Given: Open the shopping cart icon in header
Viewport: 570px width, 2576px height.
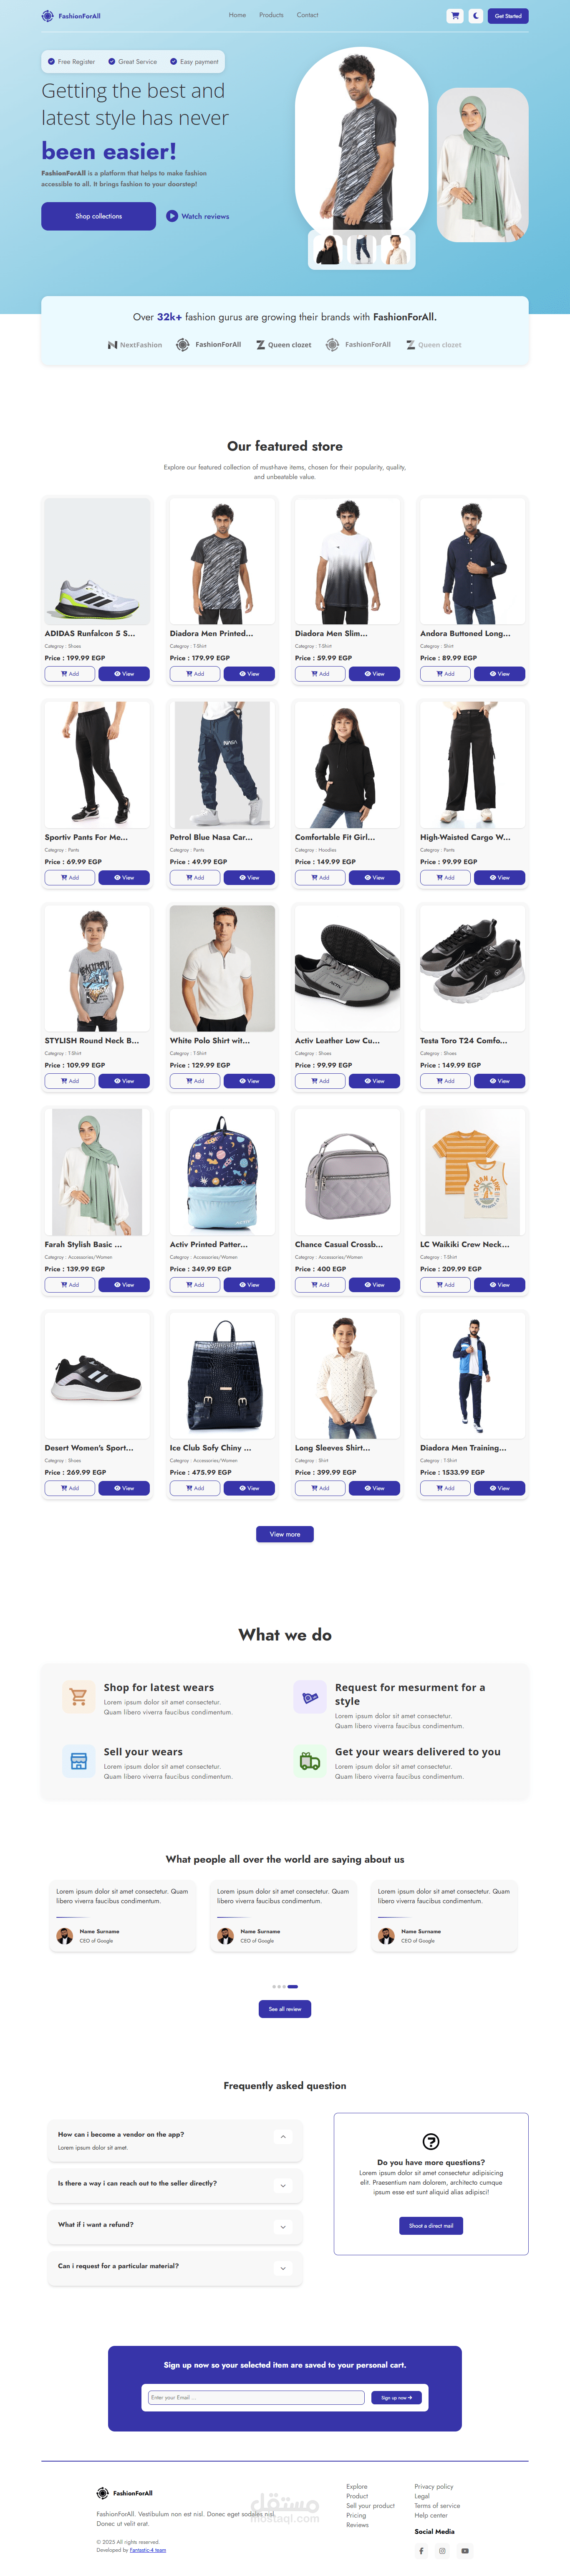Looking at the screenshot, I should [455, 16].
